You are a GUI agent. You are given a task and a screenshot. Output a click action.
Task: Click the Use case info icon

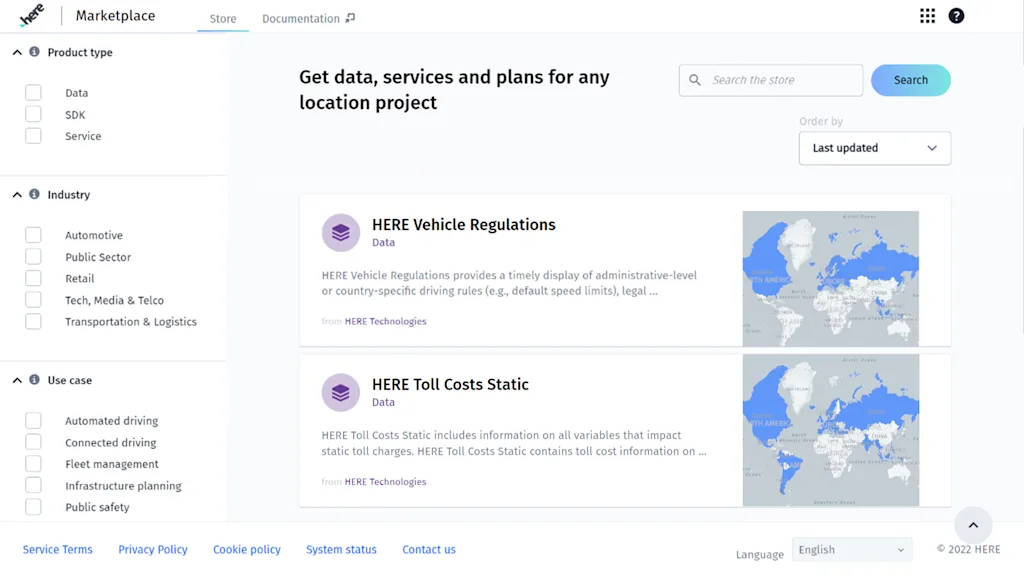[34, 379]
